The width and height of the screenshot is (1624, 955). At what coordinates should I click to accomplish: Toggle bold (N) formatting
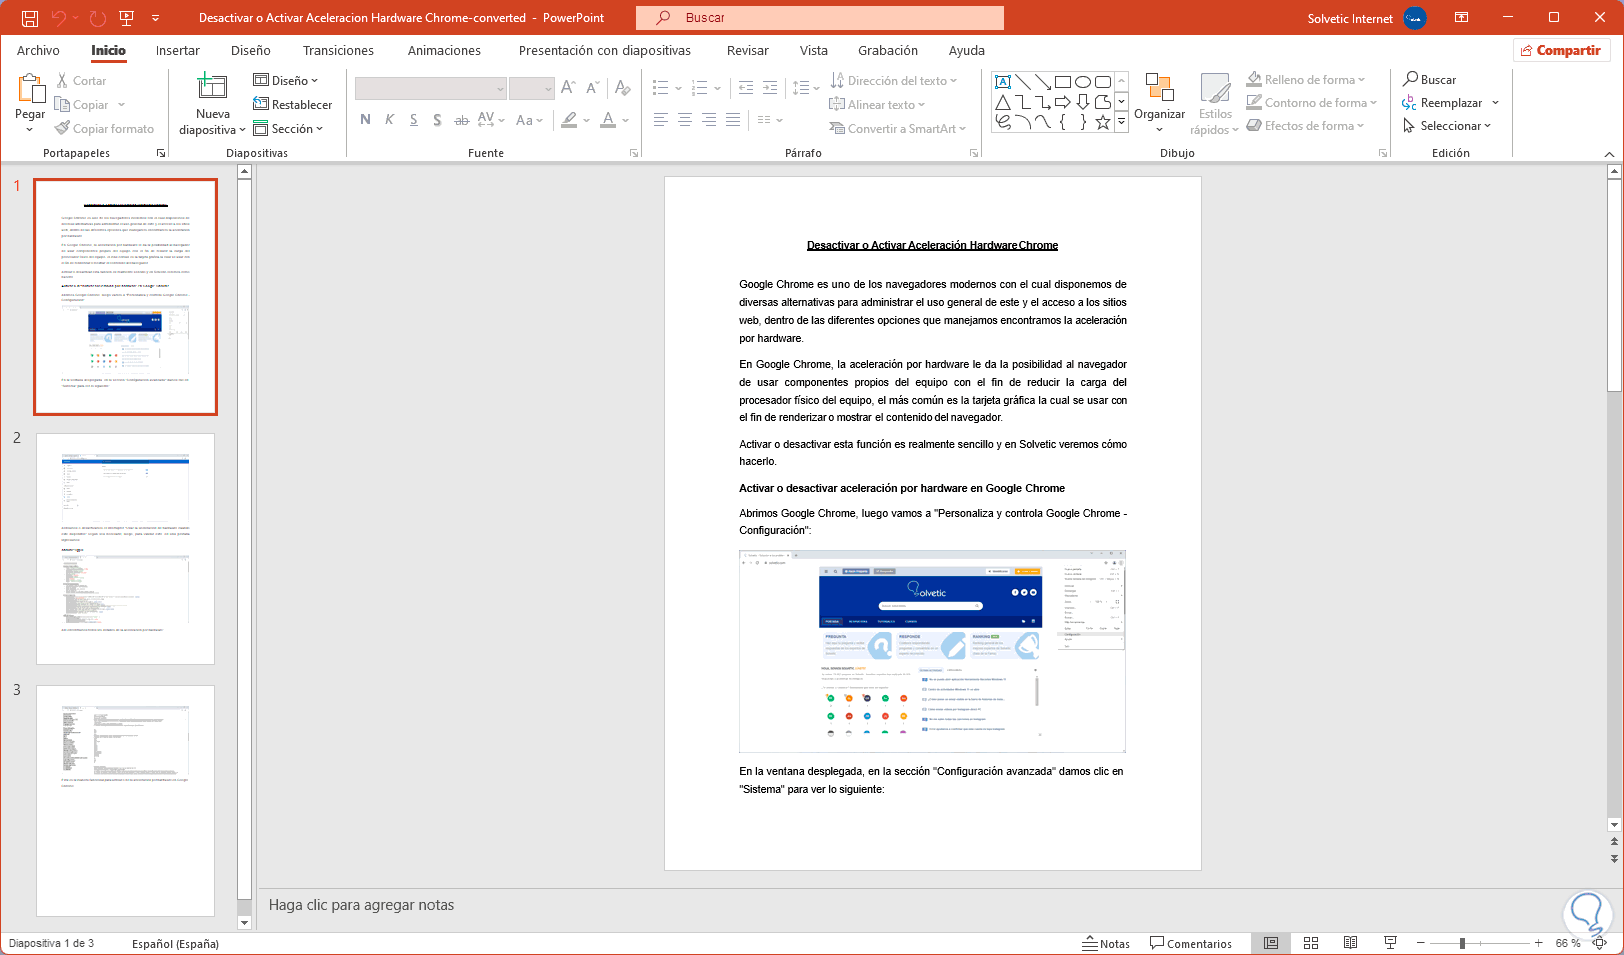pos(365,120)
